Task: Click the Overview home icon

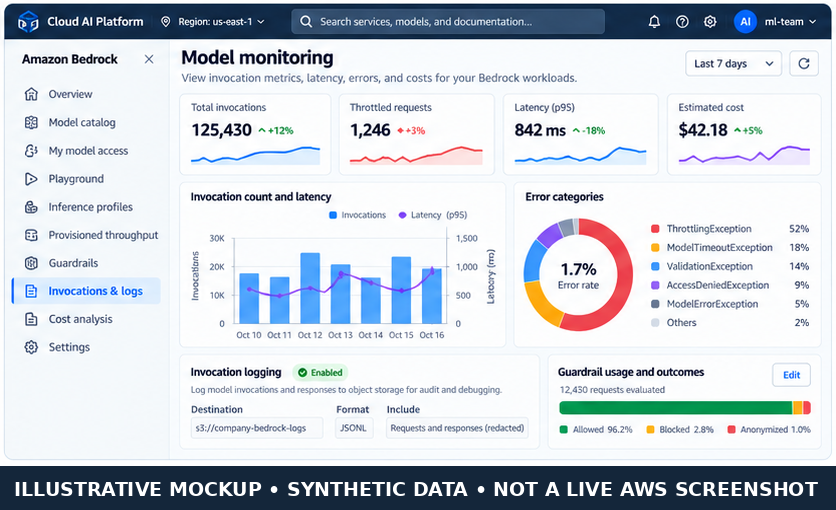Action: [x=31, y=94]
